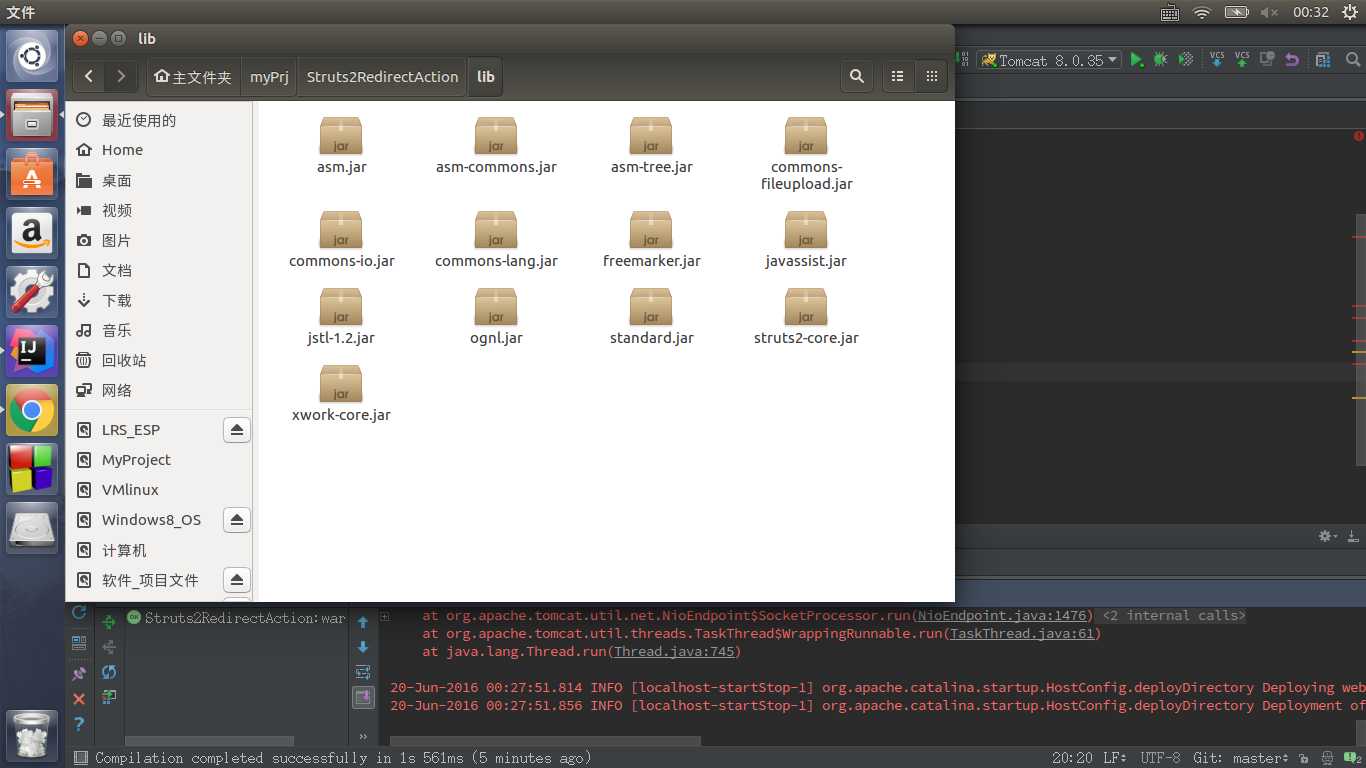Open 网络 network in sidebar
The image size is (1366, 768).
(159, 390)
